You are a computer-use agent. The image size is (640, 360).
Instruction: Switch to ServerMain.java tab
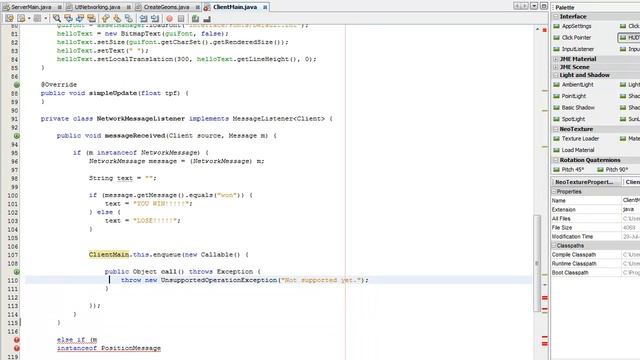[x=31, y=7]
